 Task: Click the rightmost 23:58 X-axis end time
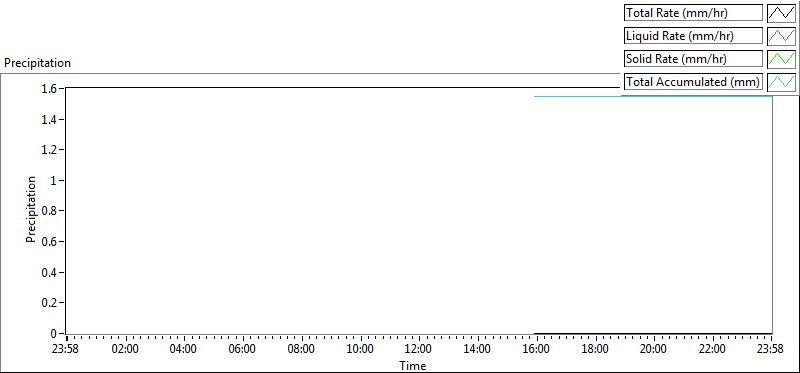[770, 350]
